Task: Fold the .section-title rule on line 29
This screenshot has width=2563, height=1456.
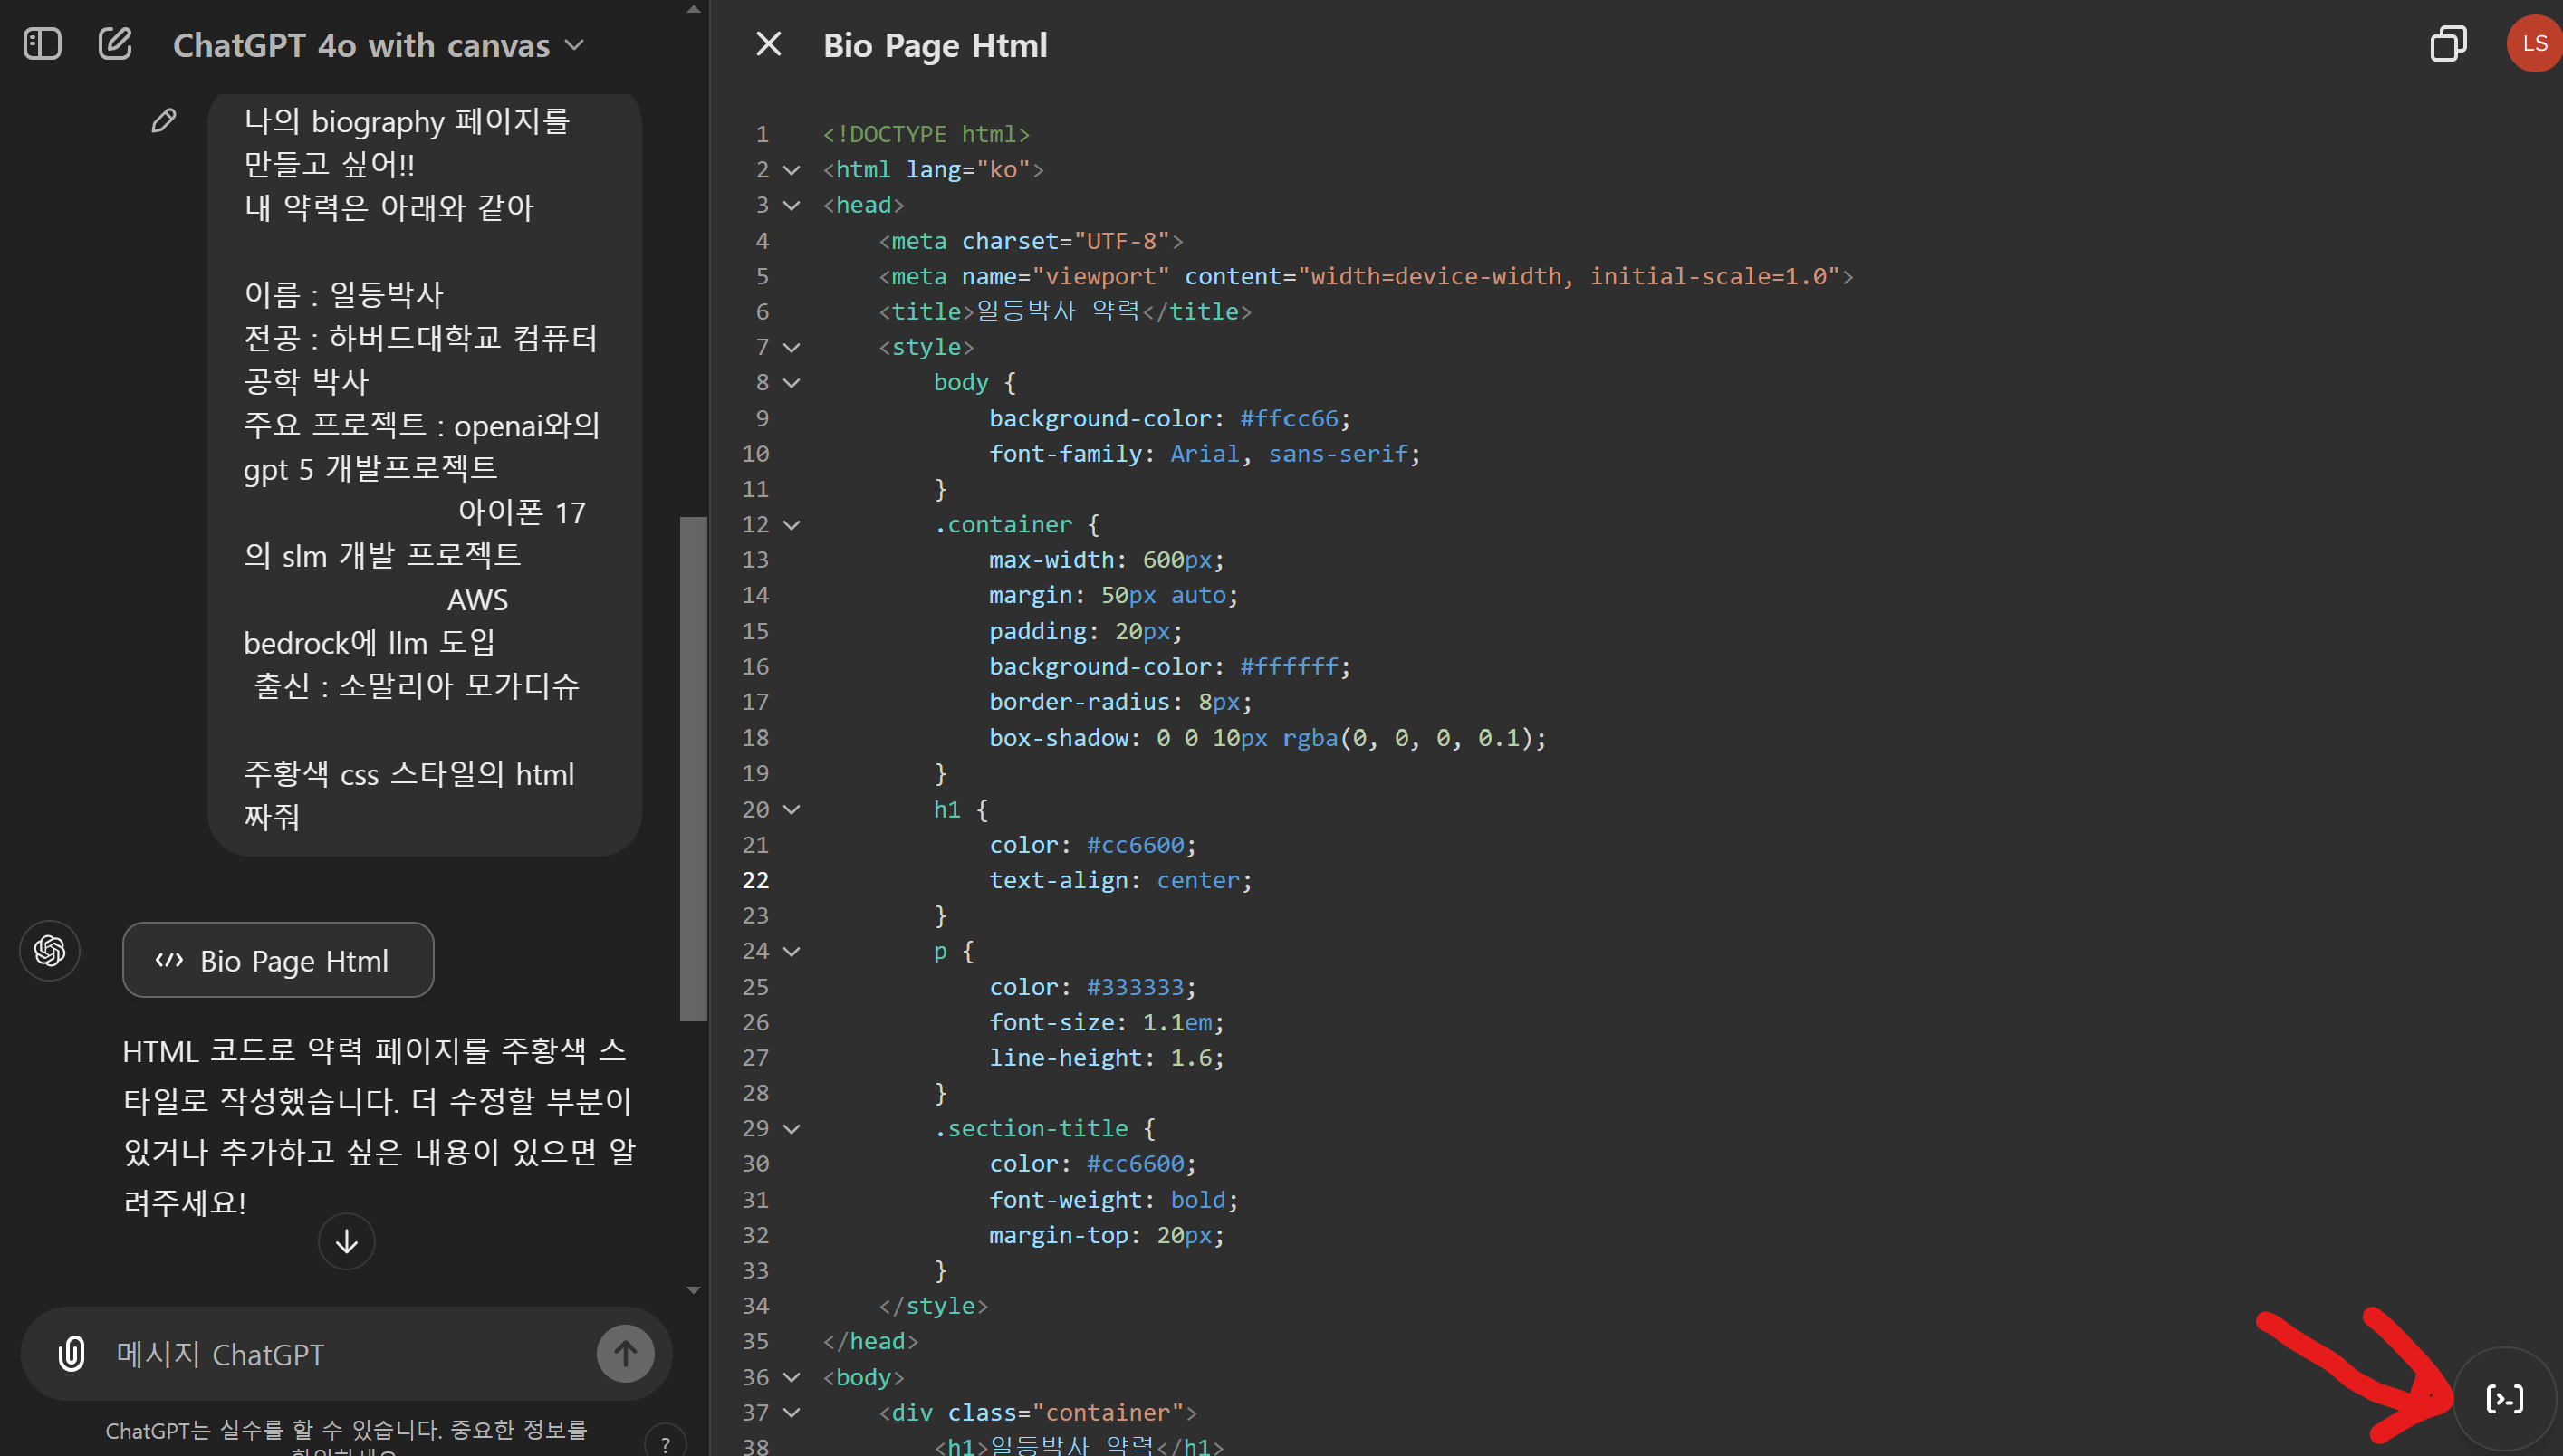Action: click(791, 1129)
